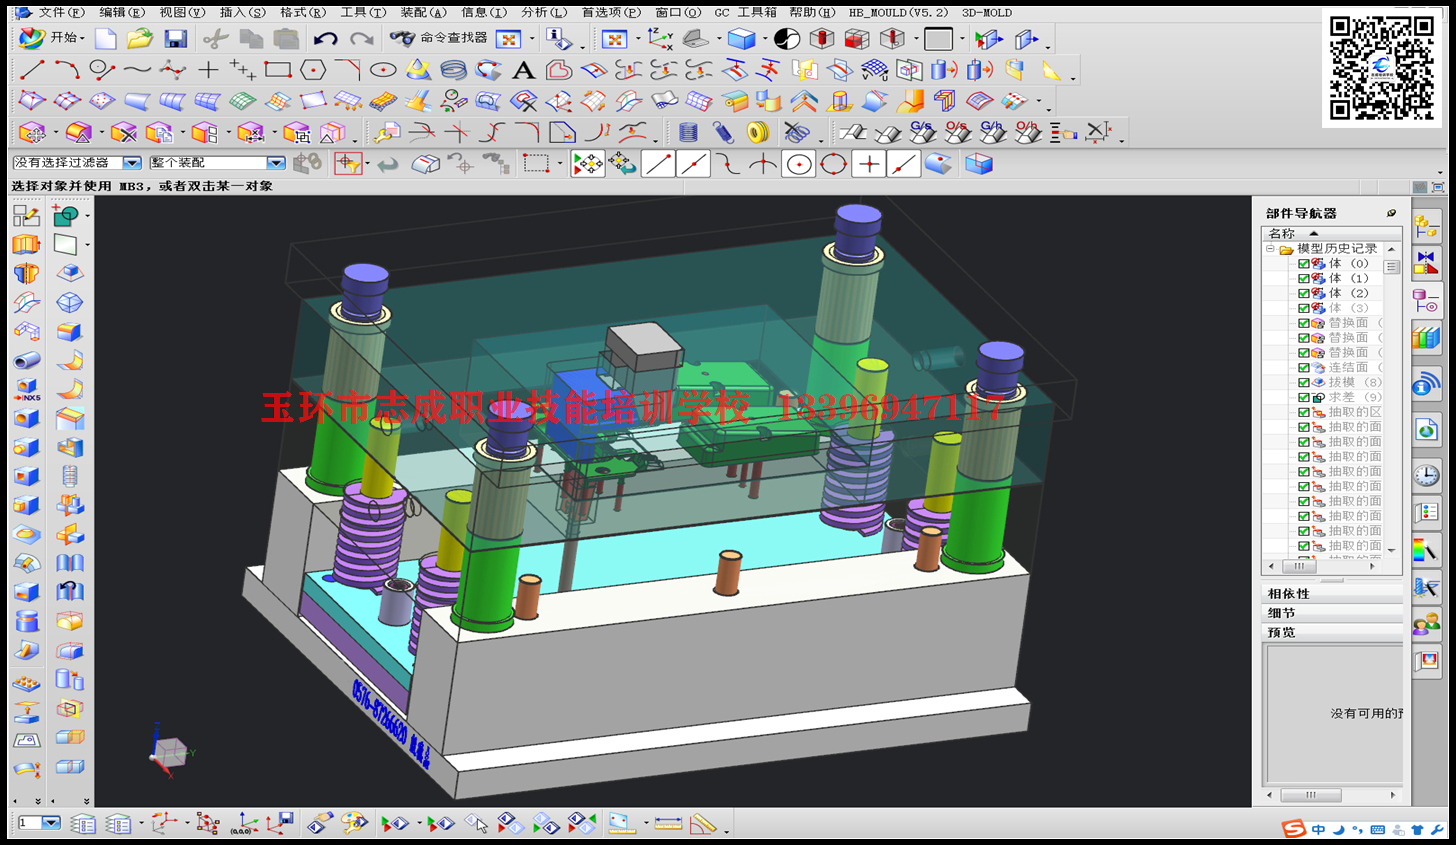Open the 插入(S) menu
The height and width of the screenshot is (845, 1456).
(243, 13)
